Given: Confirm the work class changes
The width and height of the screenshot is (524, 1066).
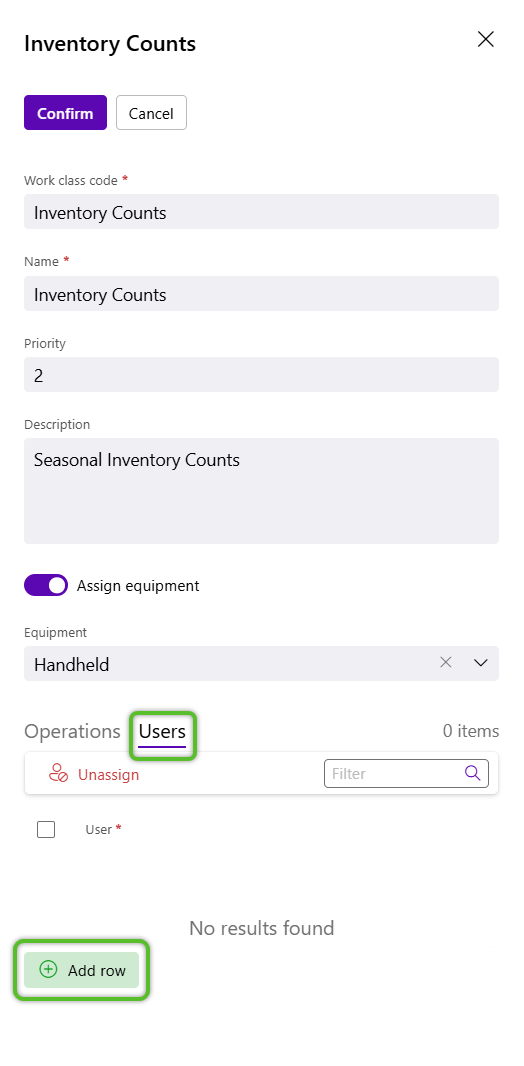Looking at the screenshot, I should (x=65, y=113).
